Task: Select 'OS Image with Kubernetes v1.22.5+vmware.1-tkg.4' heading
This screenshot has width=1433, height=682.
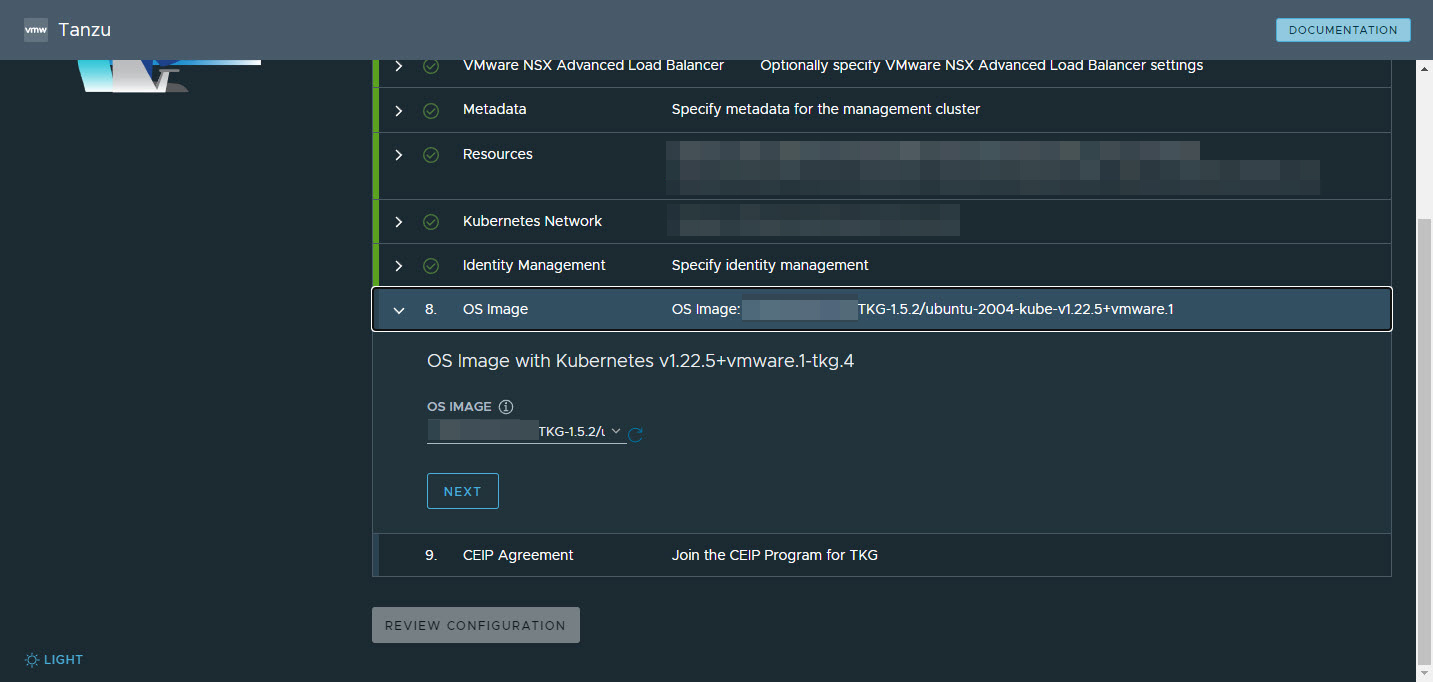Action: 640,361
